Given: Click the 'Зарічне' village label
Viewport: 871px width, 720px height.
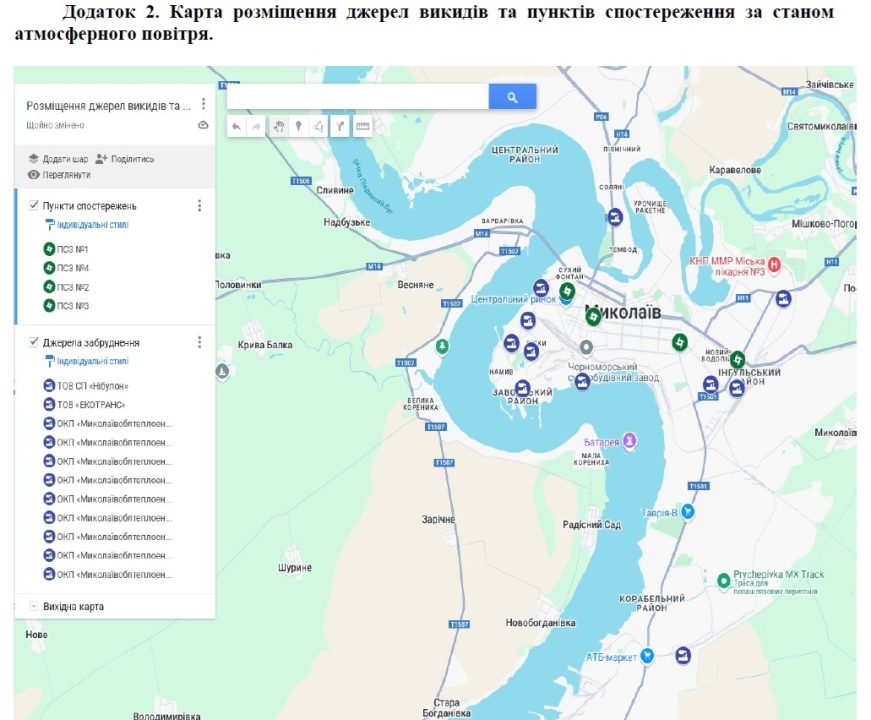Looking at the screenshot, I should (438, 519).
